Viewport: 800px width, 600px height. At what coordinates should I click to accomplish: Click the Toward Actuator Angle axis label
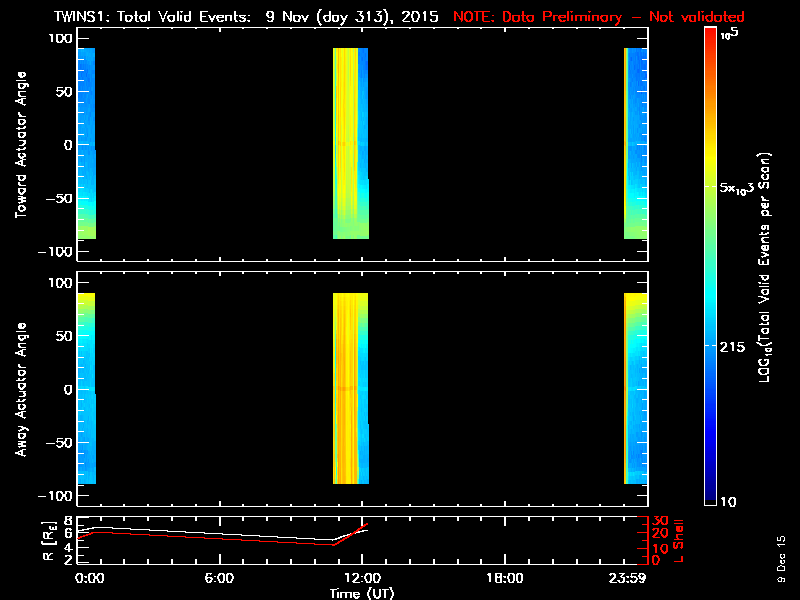[x=21, y=145]
